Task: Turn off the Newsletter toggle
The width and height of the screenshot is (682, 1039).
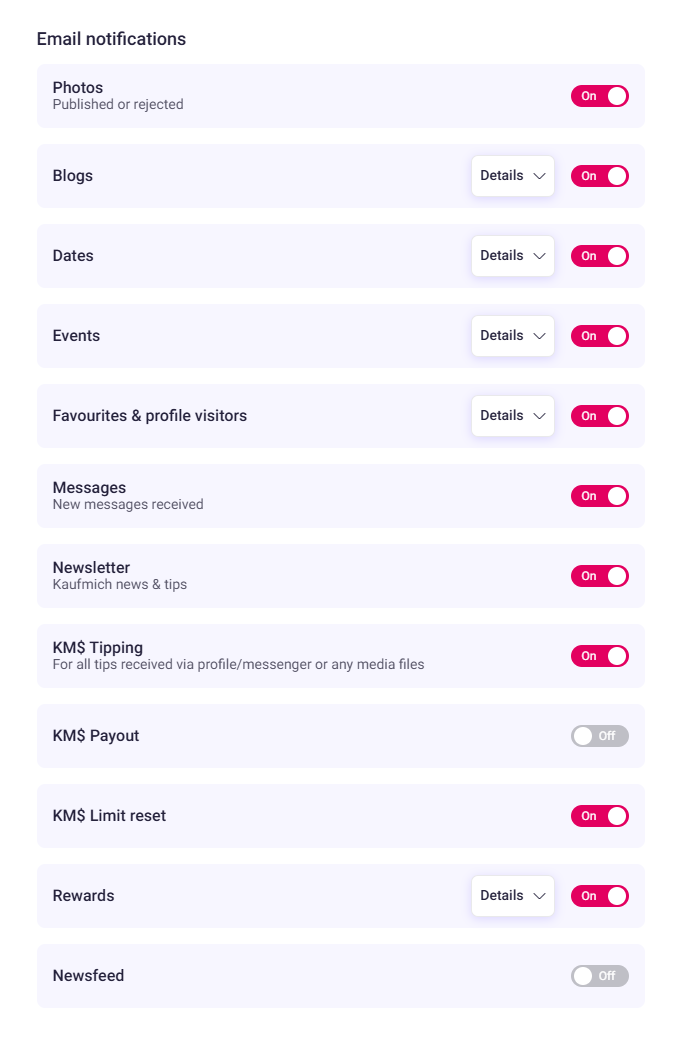Action: [599, 576]
